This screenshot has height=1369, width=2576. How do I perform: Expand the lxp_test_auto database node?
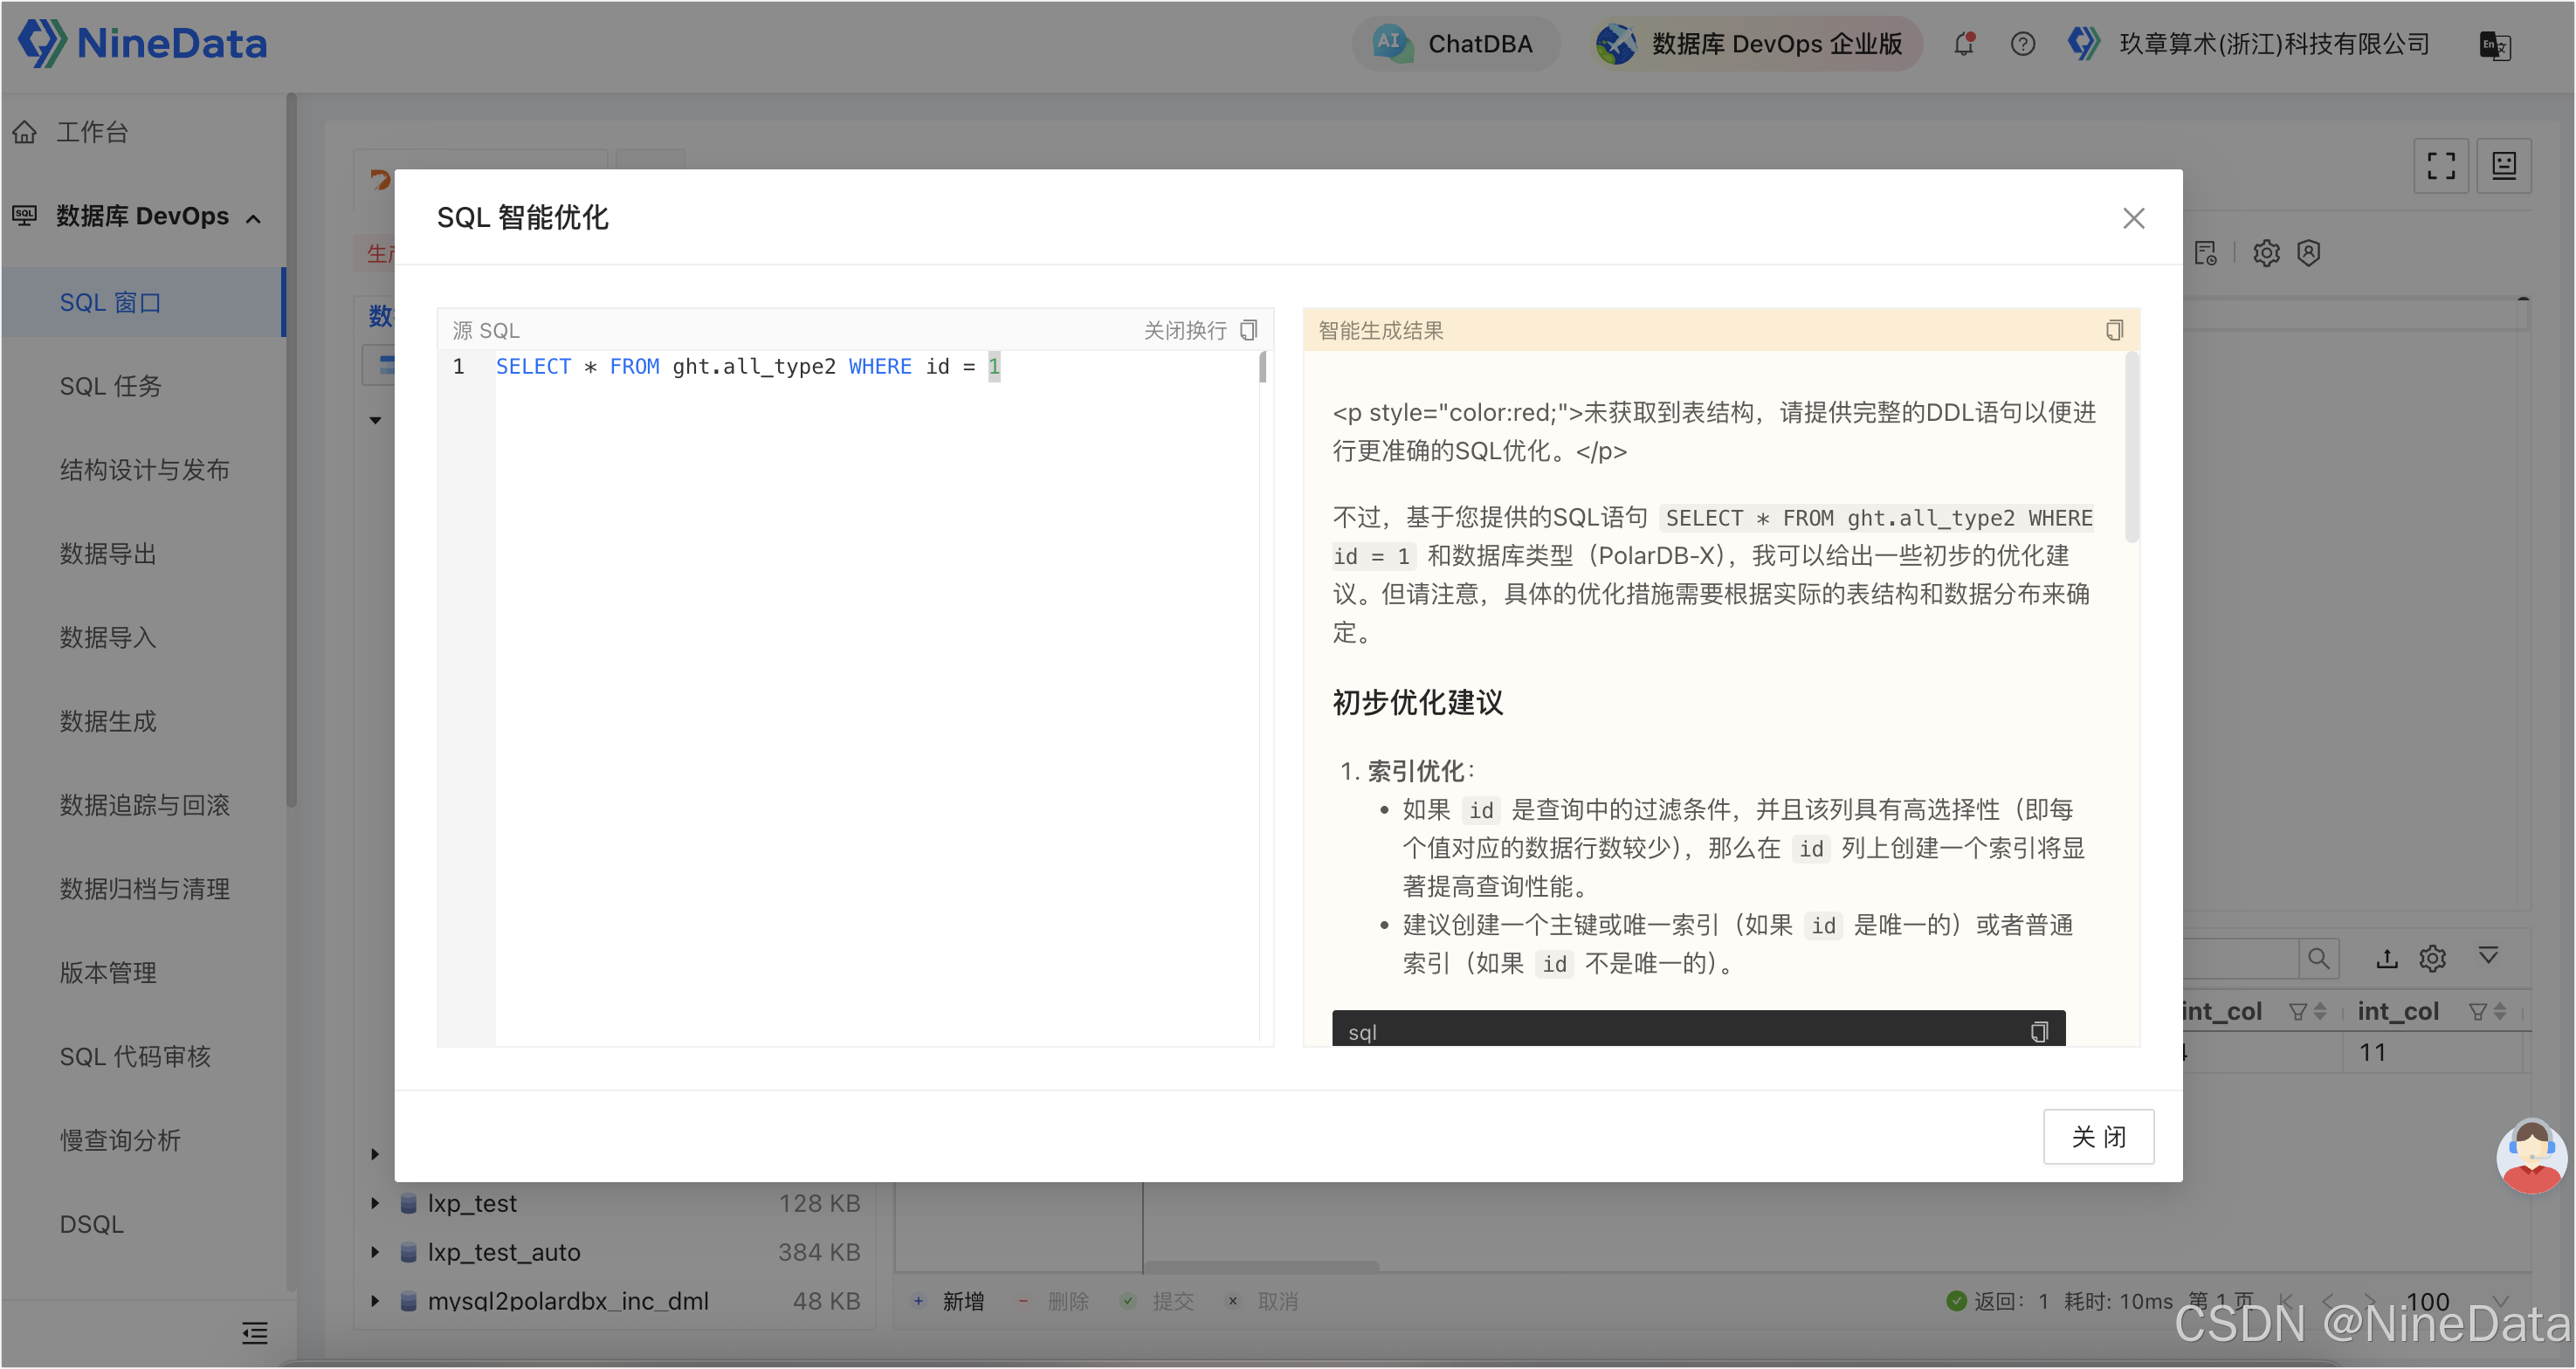point(375,1252)
